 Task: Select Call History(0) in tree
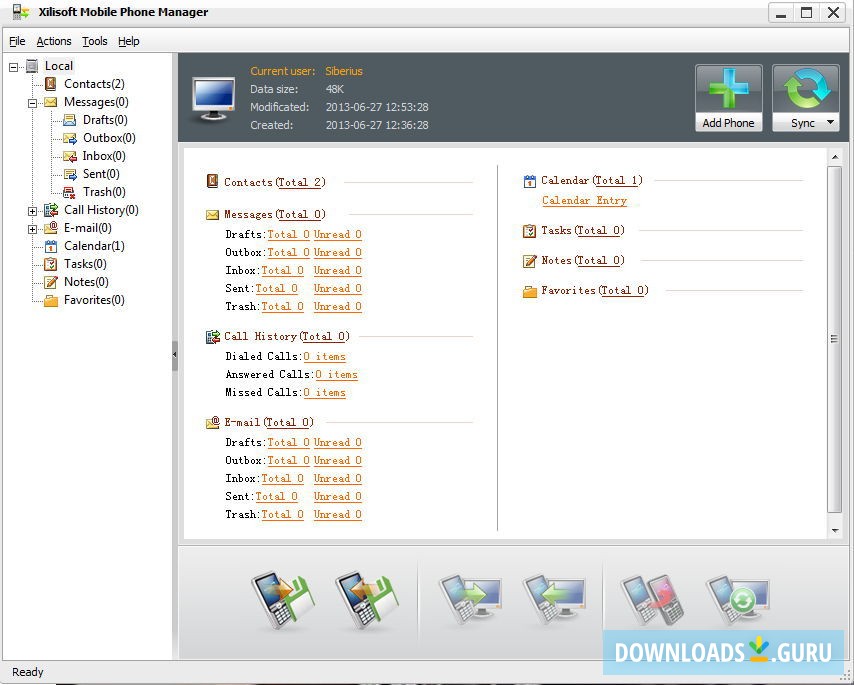click(101, 210)
